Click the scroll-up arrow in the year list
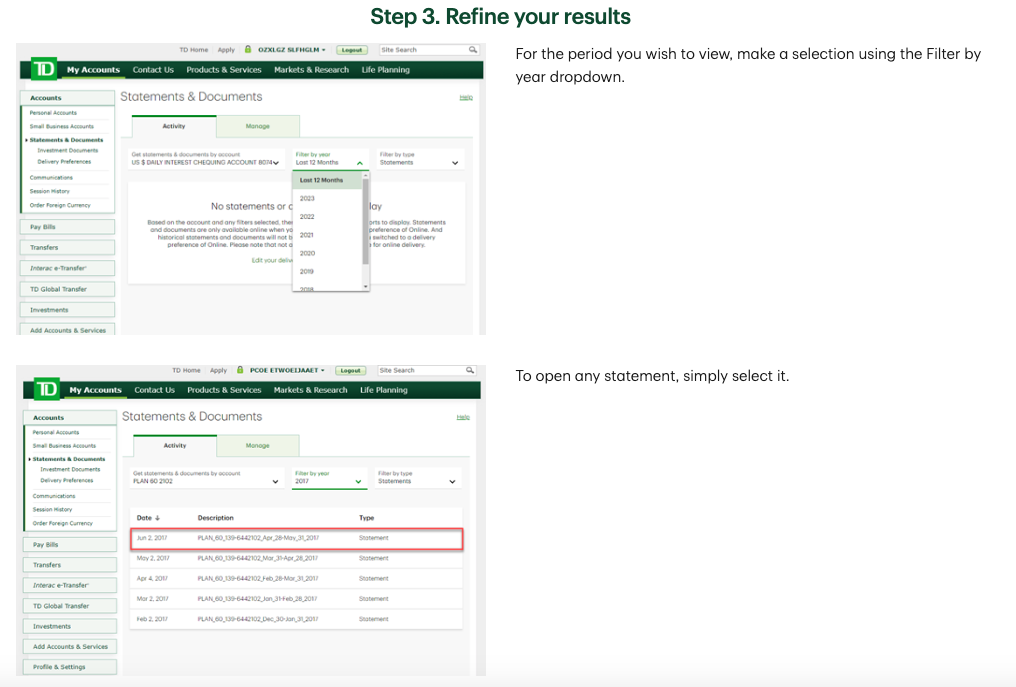The width and height of the screenshot is (1016, 687). pyautogui.click(x=365, y=176)
